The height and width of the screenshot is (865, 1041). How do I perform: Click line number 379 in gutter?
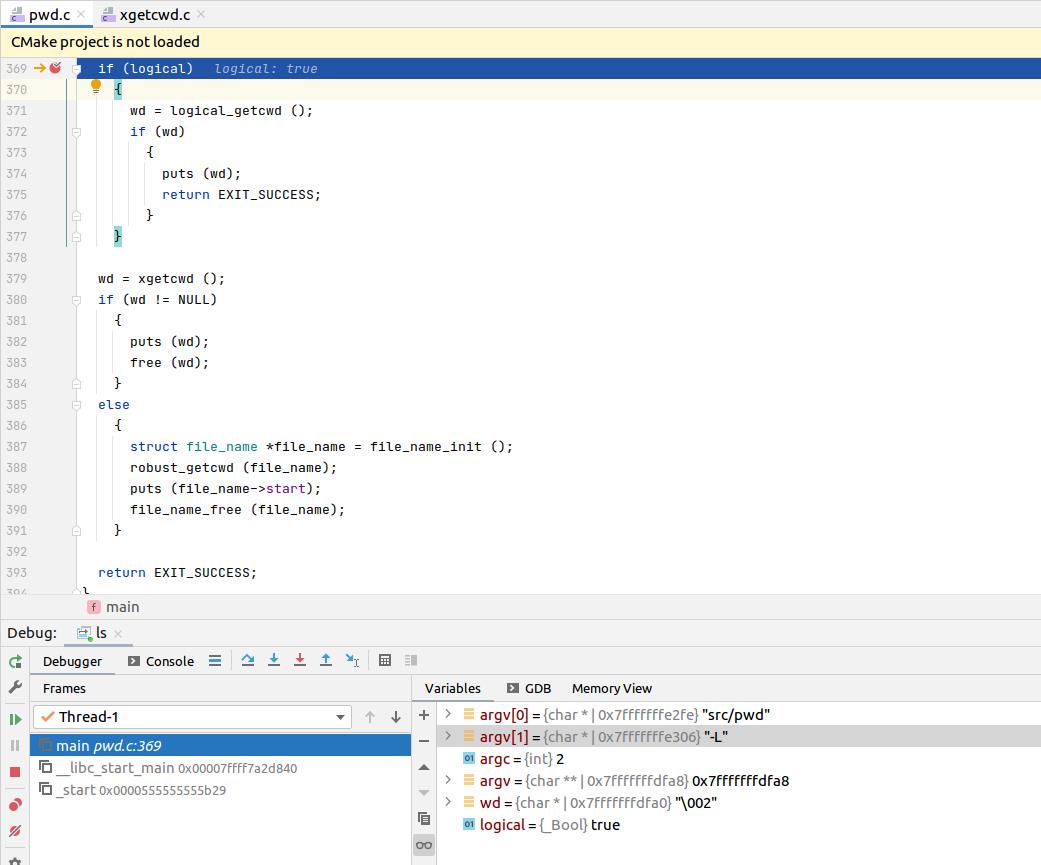click(17, 279)
